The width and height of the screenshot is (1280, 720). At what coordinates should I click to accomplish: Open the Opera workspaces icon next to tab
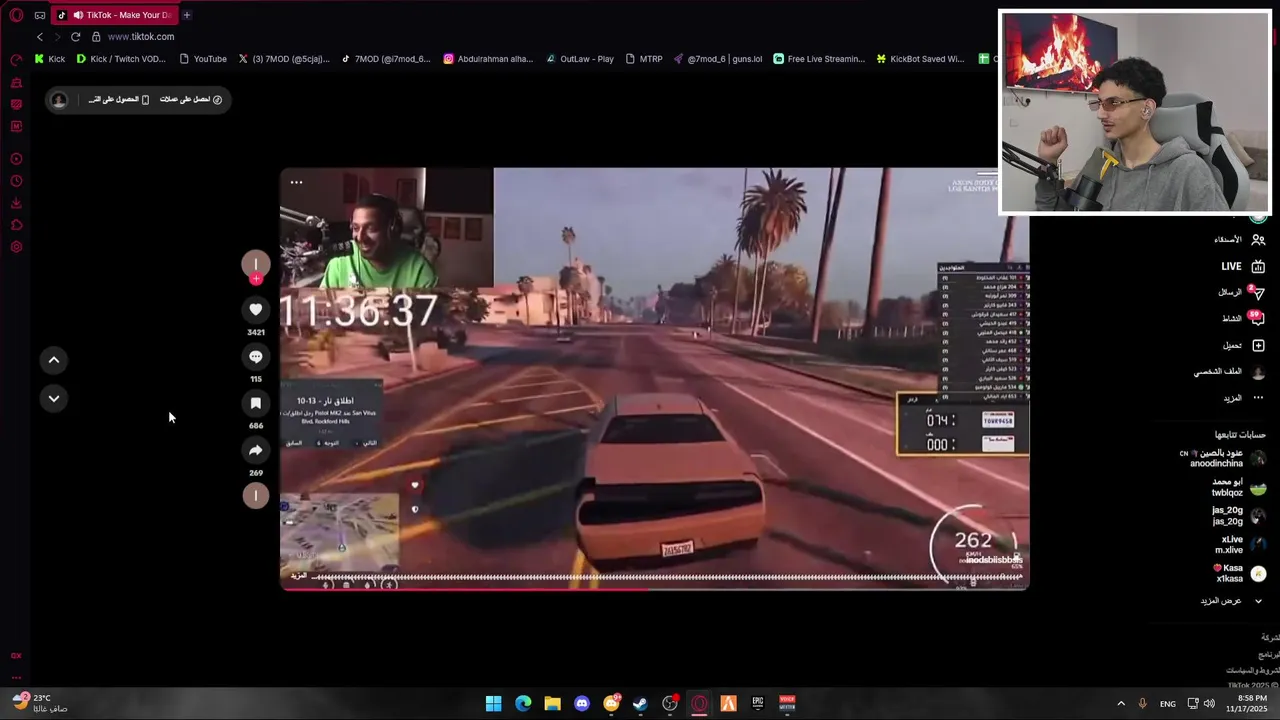tap(40, 15)
